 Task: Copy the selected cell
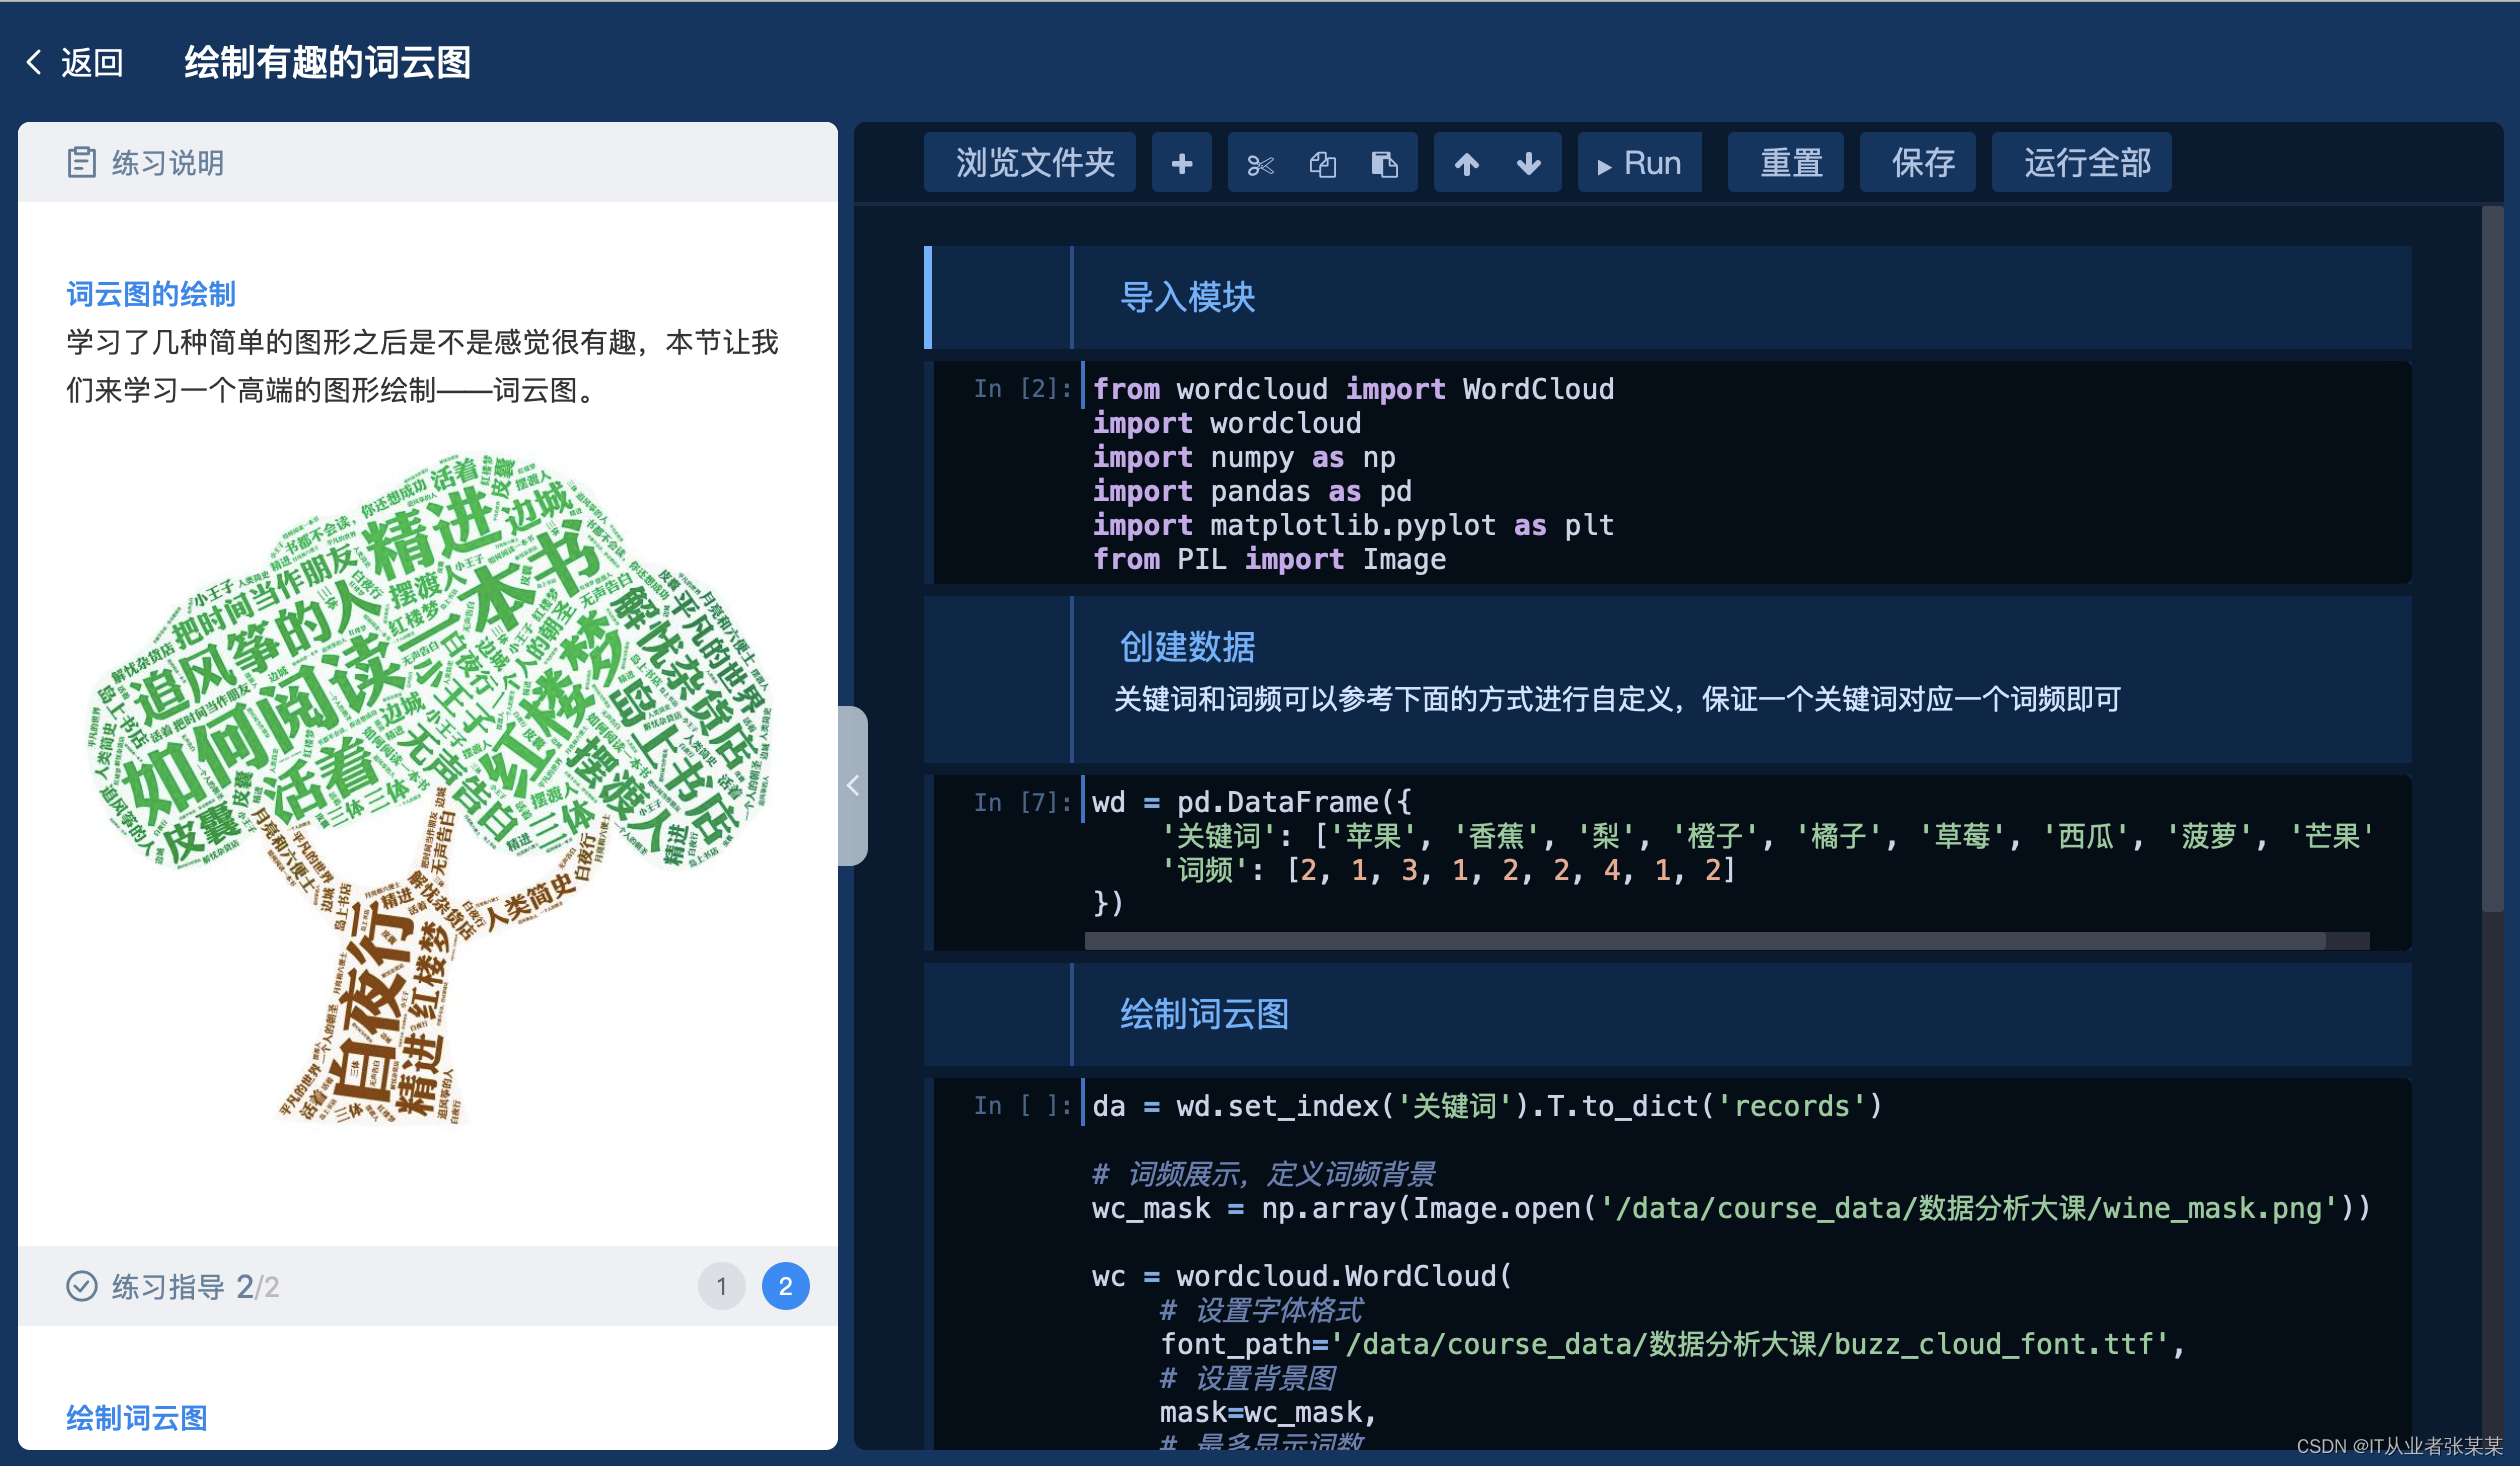[x=1322, y=162]
